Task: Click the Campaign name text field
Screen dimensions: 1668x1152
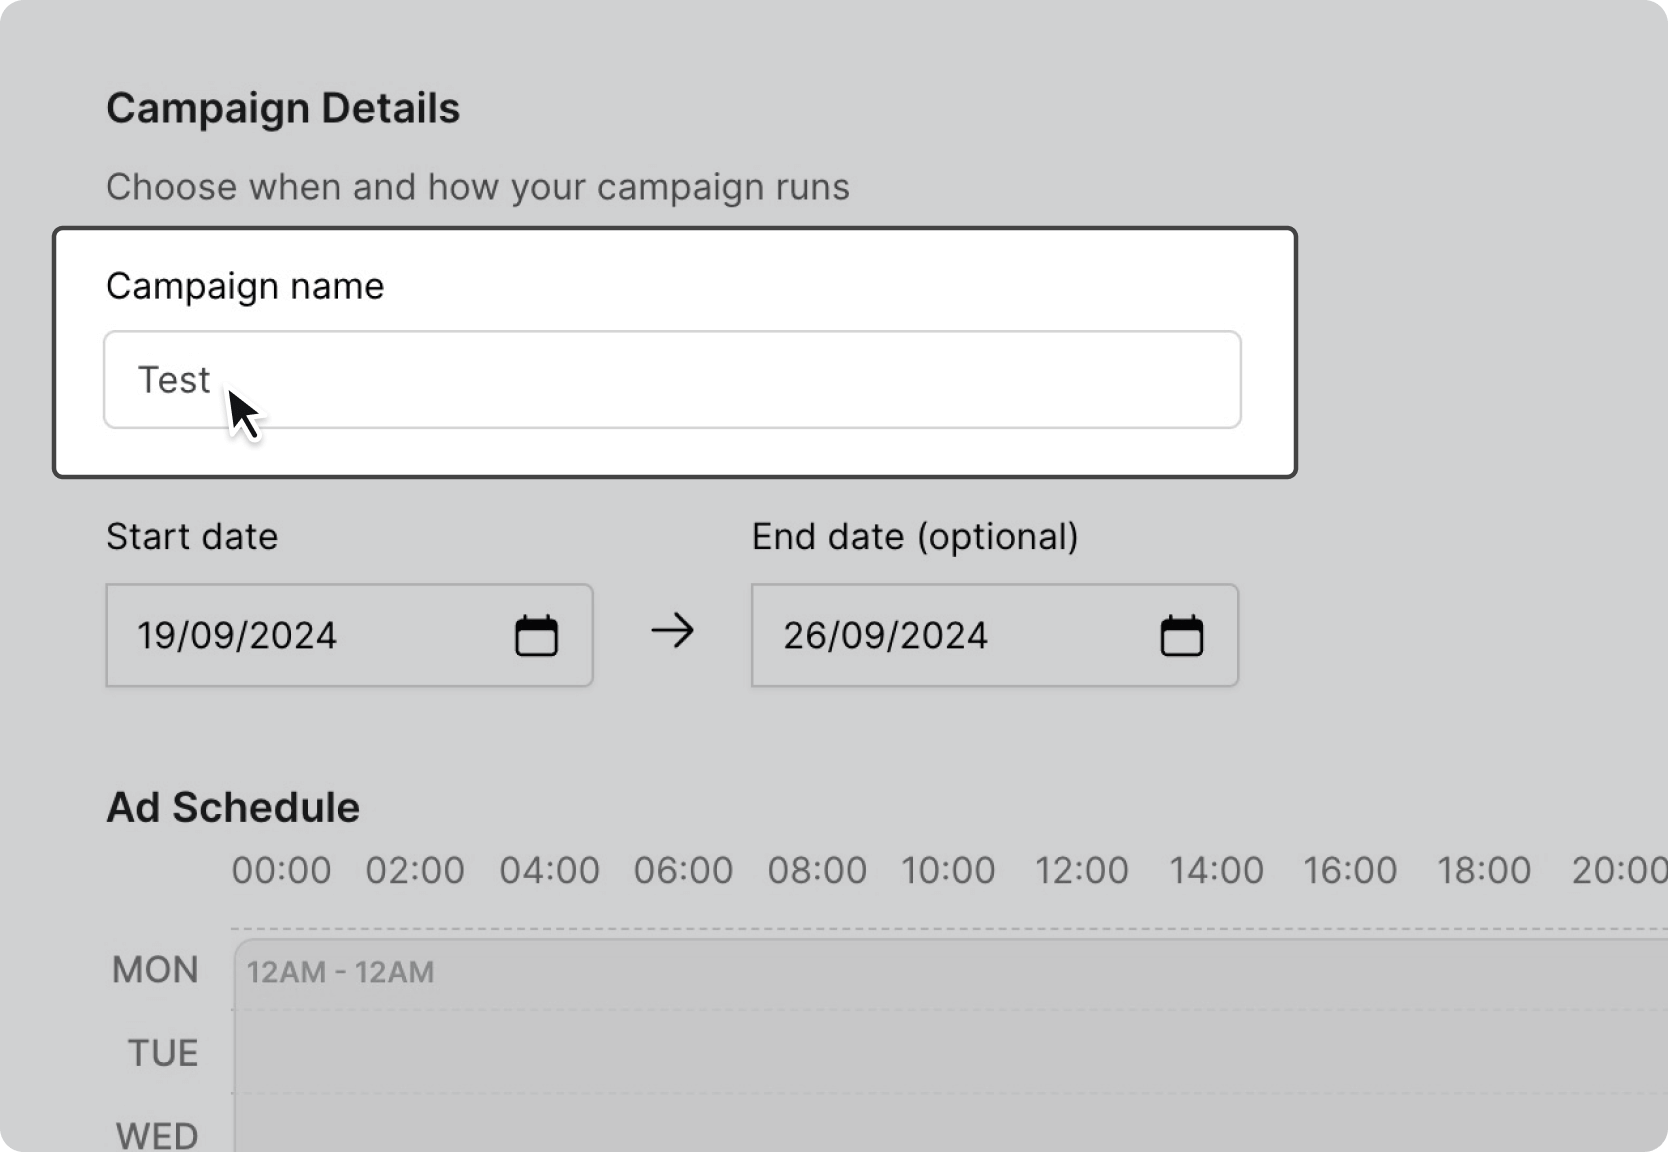Action: point(672,380)
